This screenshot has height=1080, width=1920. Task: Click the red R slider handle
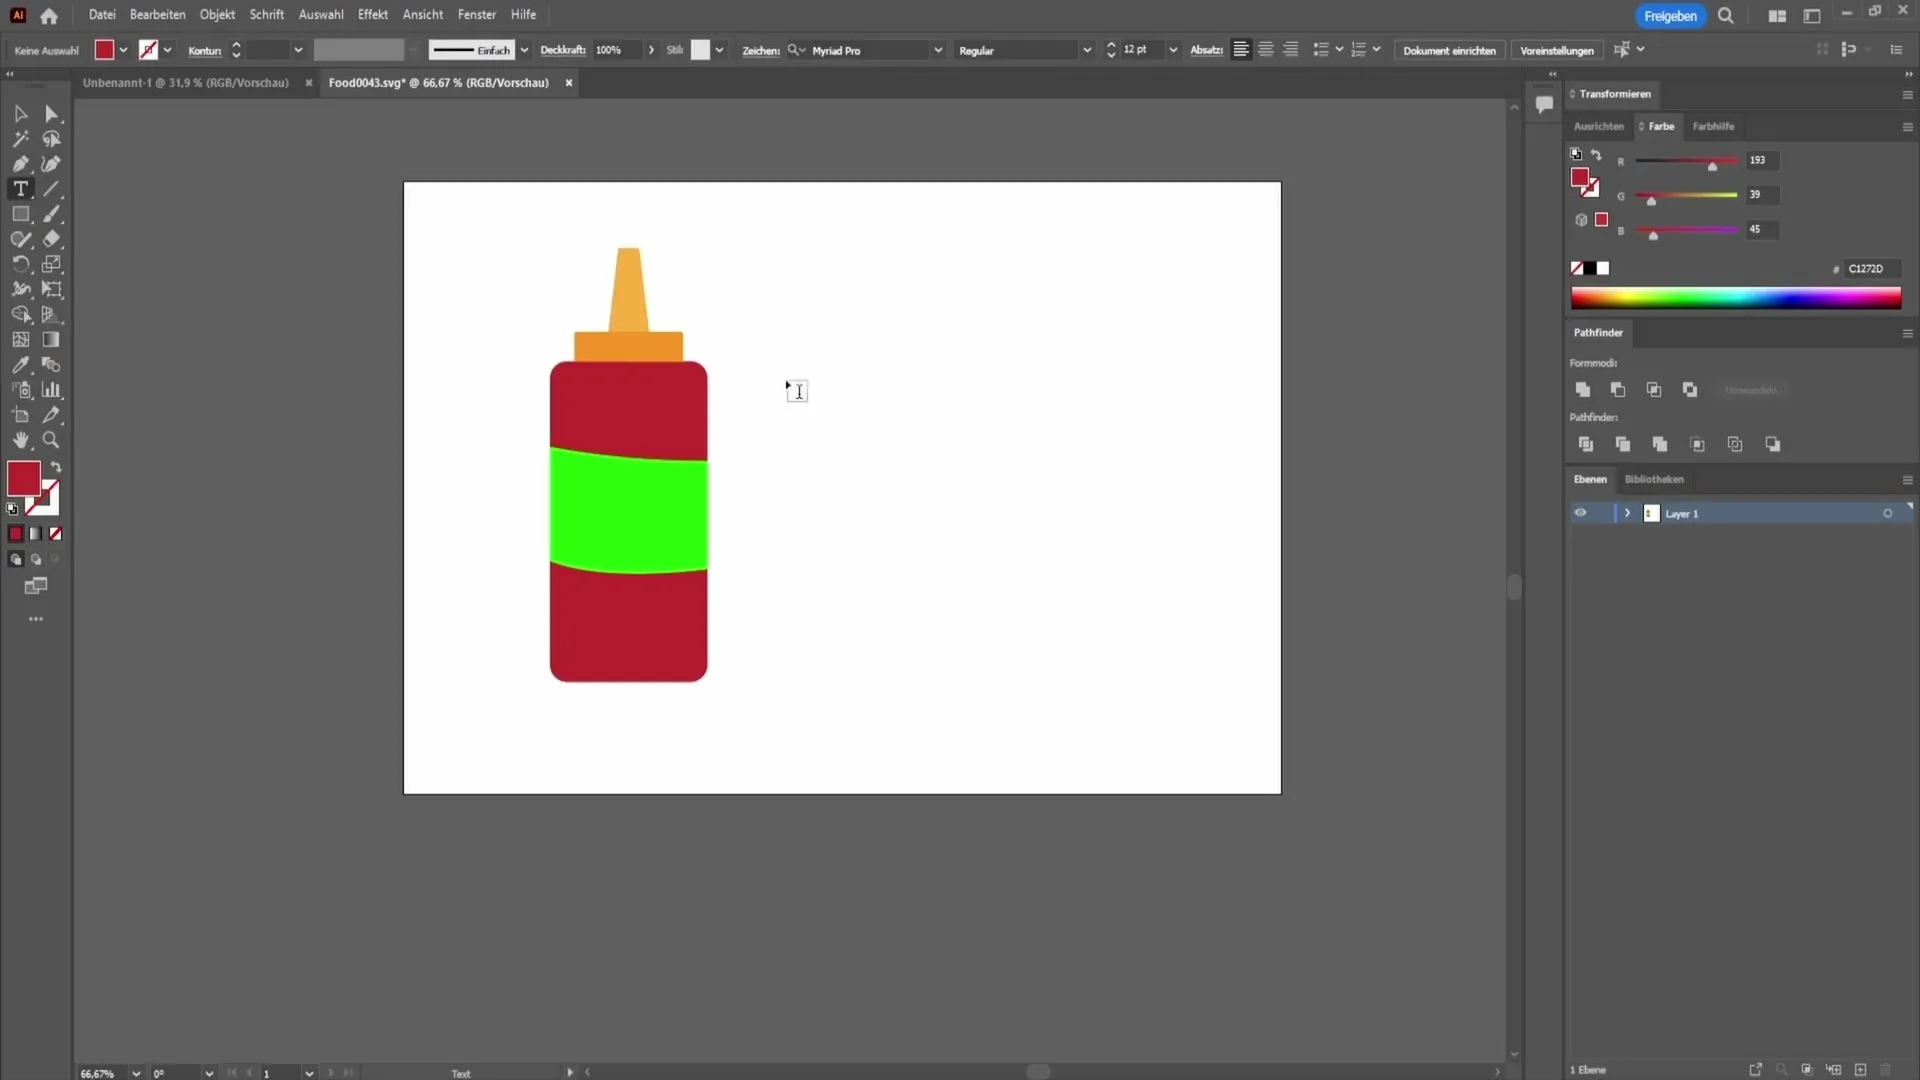(x=1712, y=166)
